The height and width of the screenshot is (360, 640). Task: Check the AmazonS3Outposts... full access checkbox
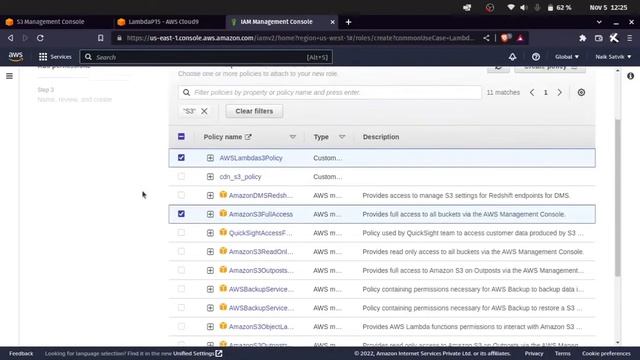point(181,270)
